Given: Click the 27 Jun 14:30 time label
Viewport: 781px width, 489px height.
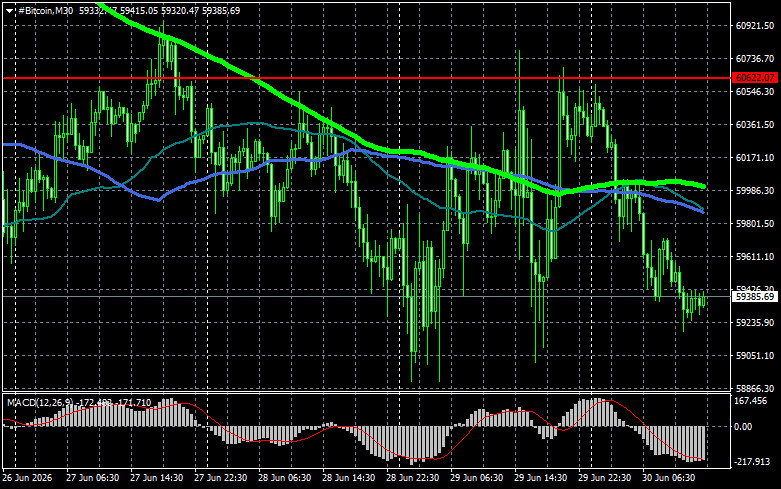Looking at the screenshot, I should point(156,478).
